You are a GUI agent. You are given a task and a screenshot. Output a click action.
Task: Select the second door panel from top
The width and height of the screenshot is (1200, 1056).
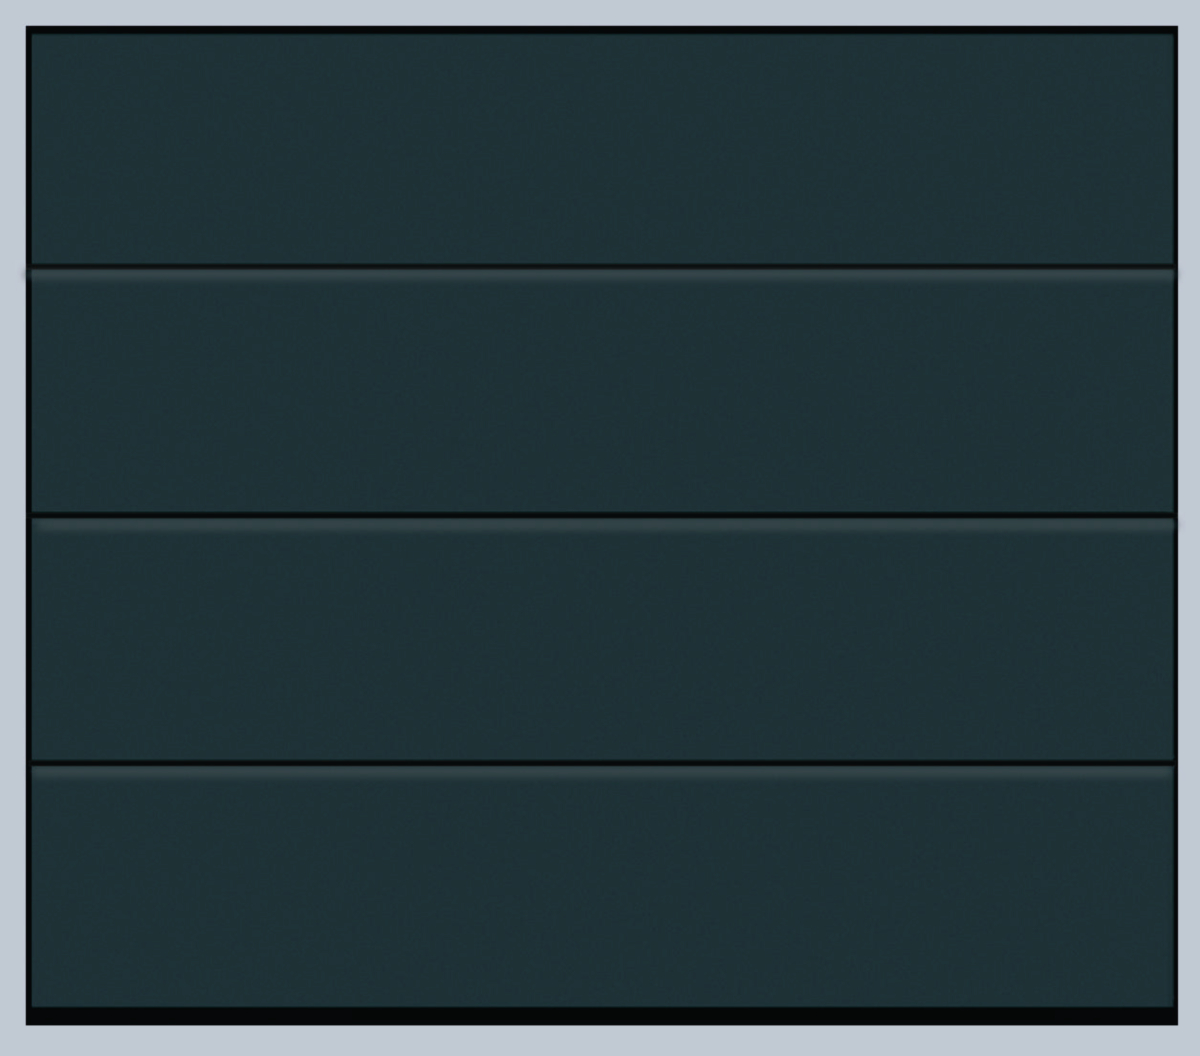pyautogui.click(x=602, y=391)
